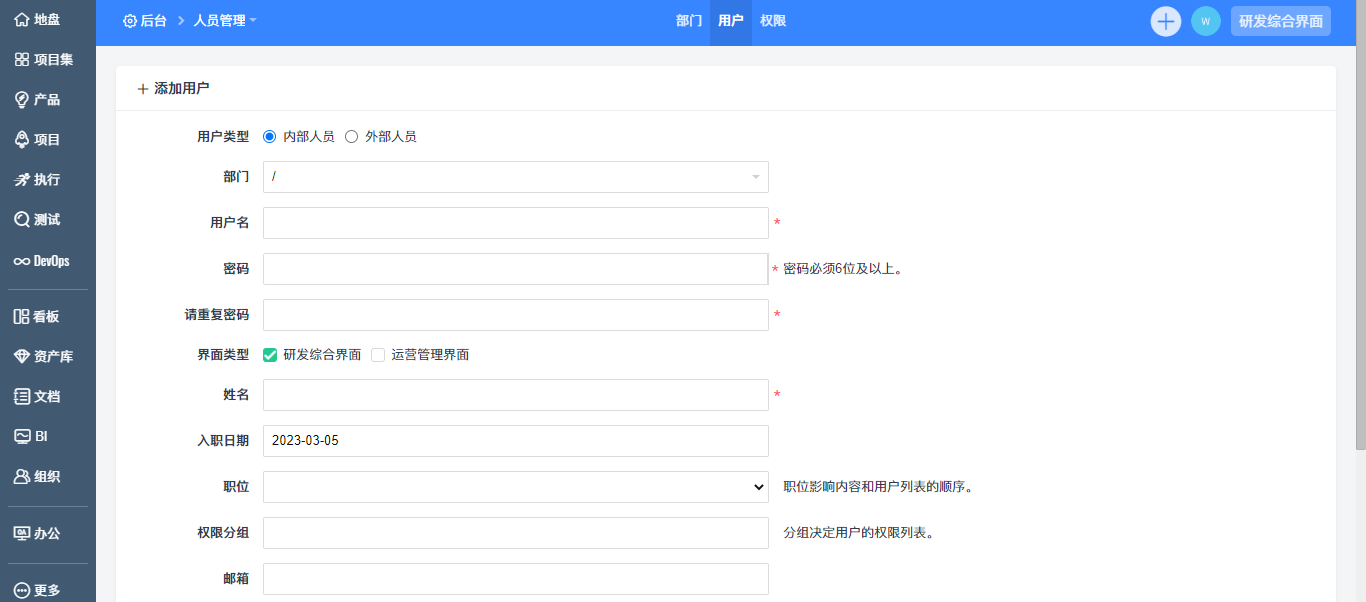Select the 外部人员 radio button

tap(351, 137)
